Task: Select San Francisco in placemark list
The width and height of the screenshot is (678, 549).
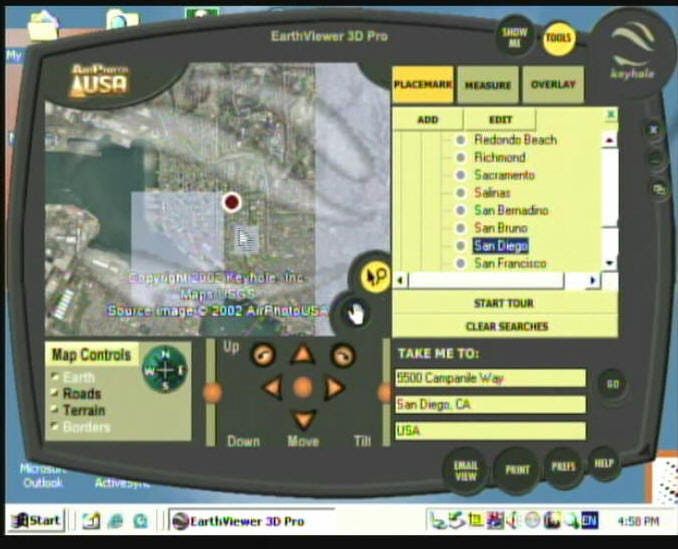Action: (x=510, y=263)
